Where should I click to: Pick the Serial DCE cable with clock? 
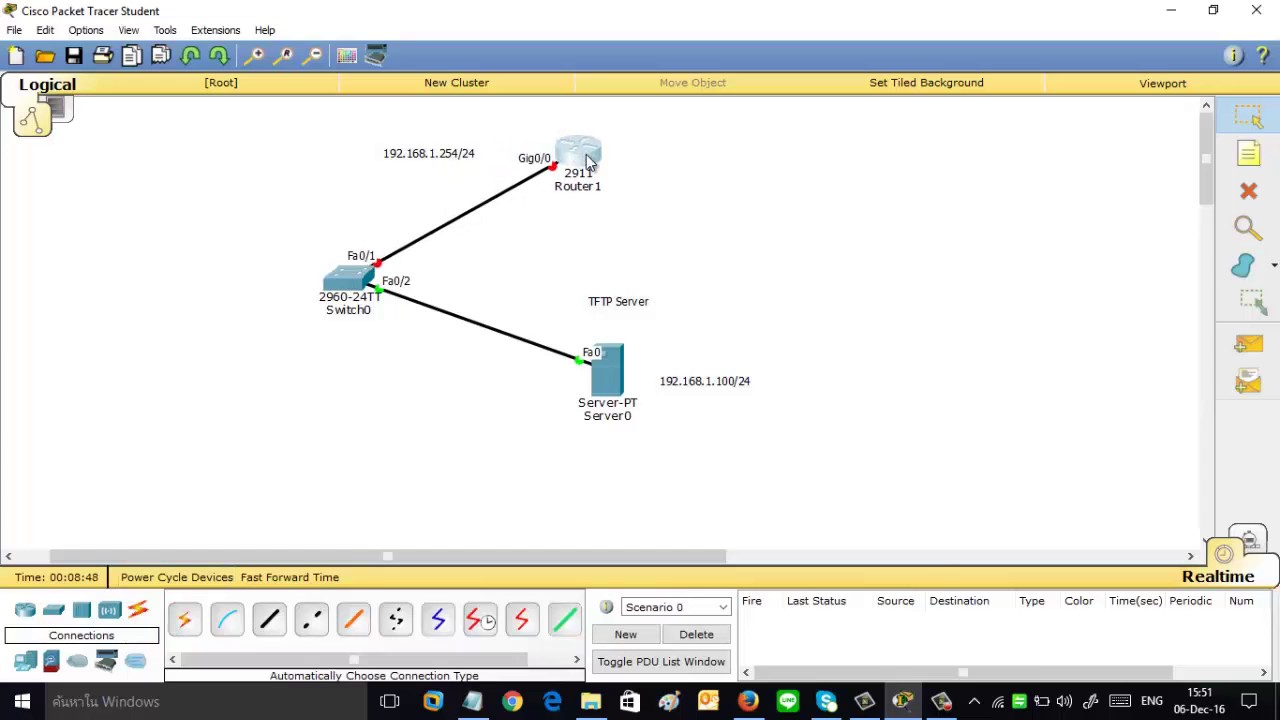click(x=480, y=620)
